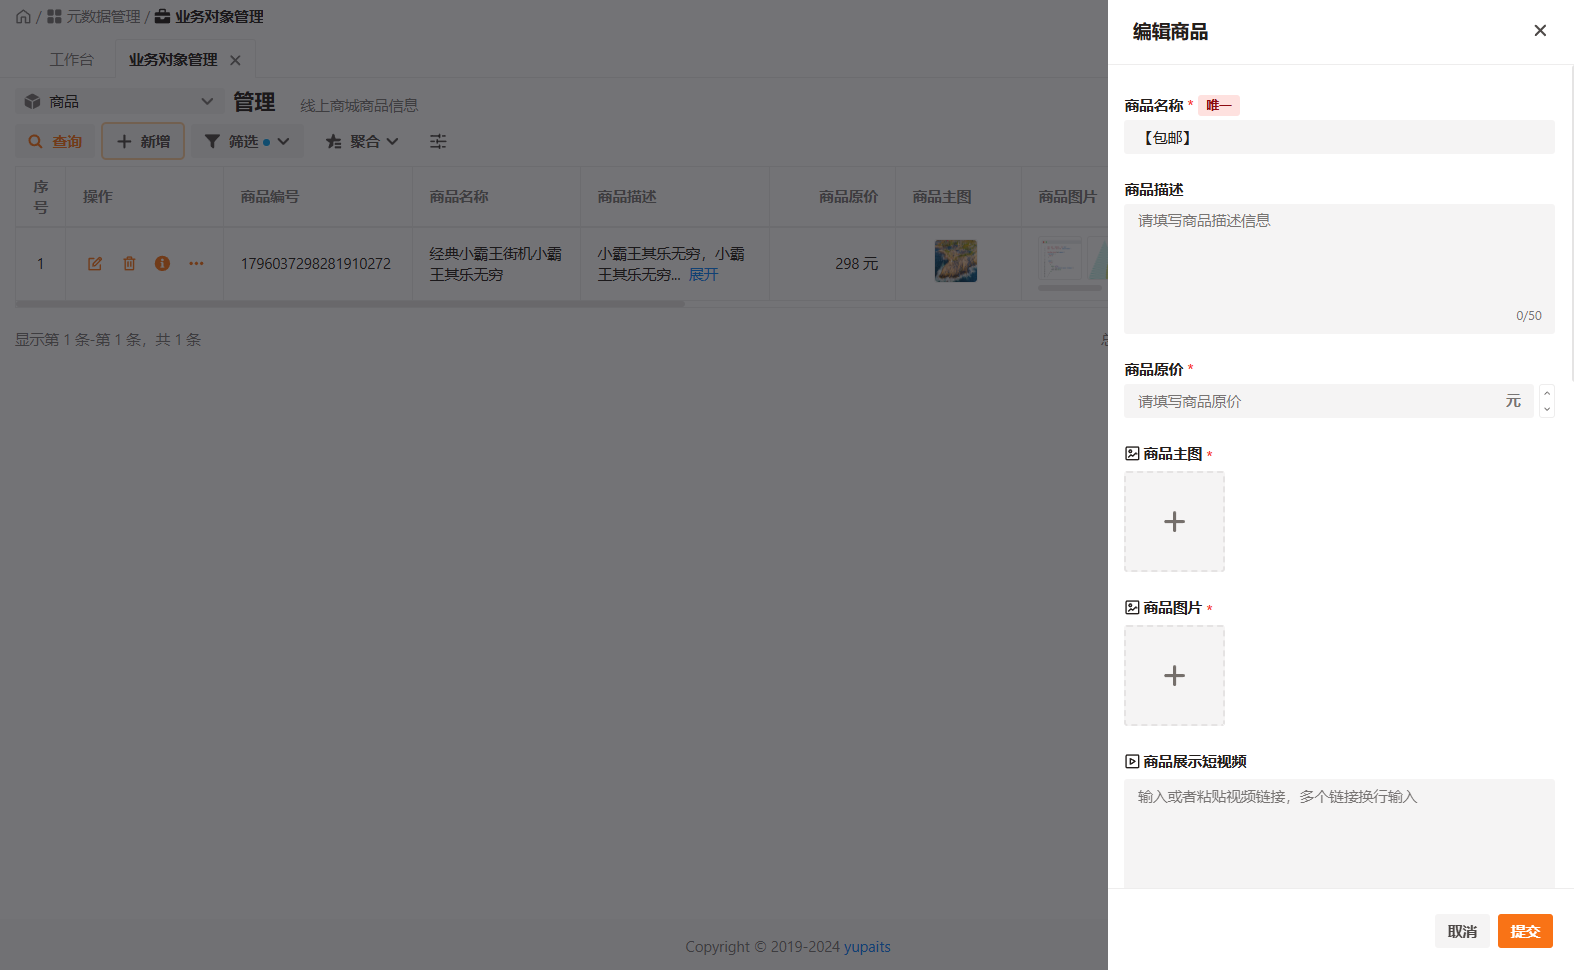The height and width of the screenshot is (970, 1574).
Task: Click 展开 link in 商品描述 cell
Action: point(703,275)
